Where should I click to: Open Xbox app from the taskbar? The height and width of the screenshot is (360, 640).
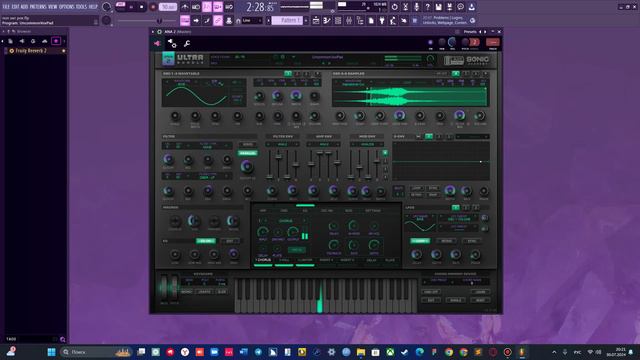pos(390,352)
